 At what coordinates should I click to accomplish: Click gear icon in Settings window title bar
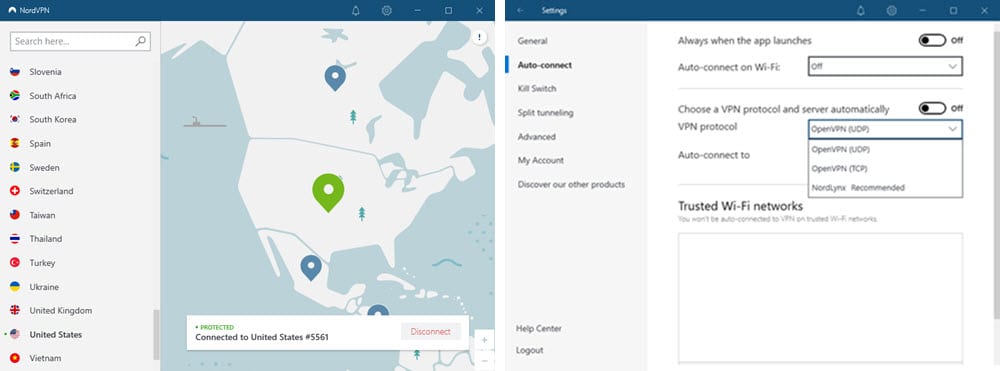tap(892, 11)
